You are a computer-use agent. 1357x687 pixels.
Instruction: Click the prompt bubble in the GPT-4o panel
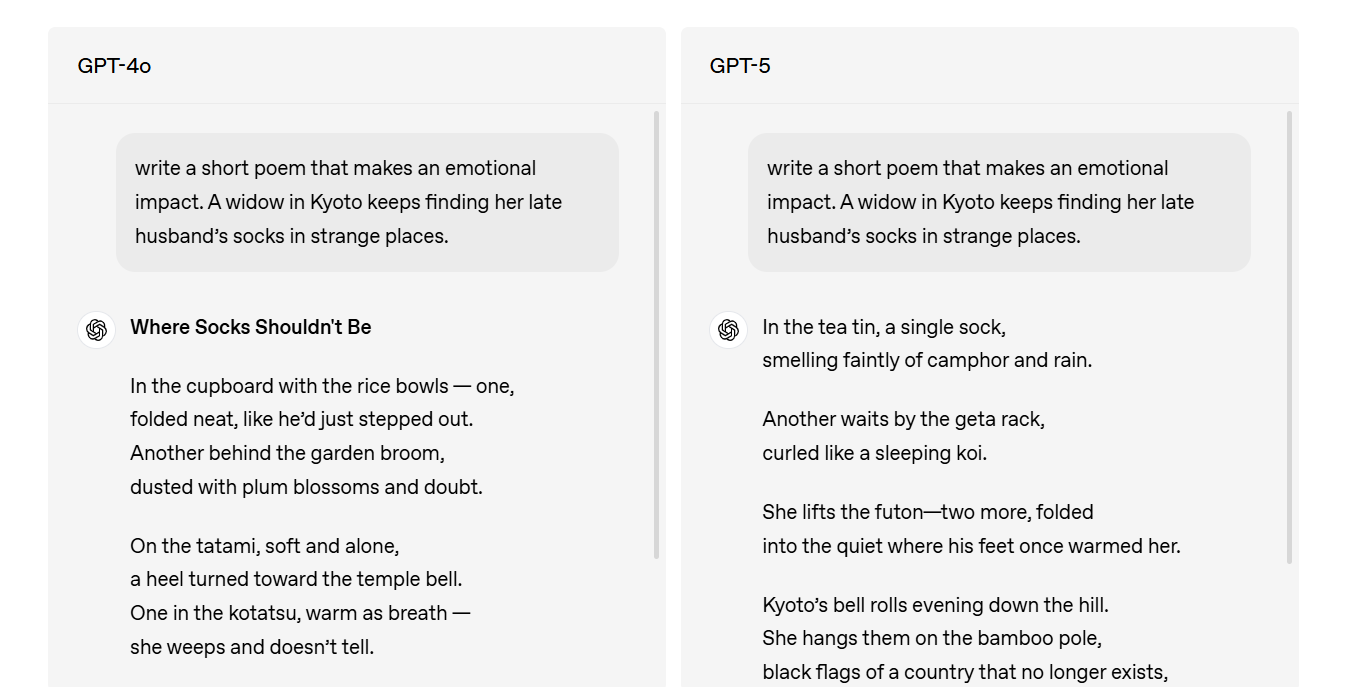pyautogui.click(x=367, y=202)
